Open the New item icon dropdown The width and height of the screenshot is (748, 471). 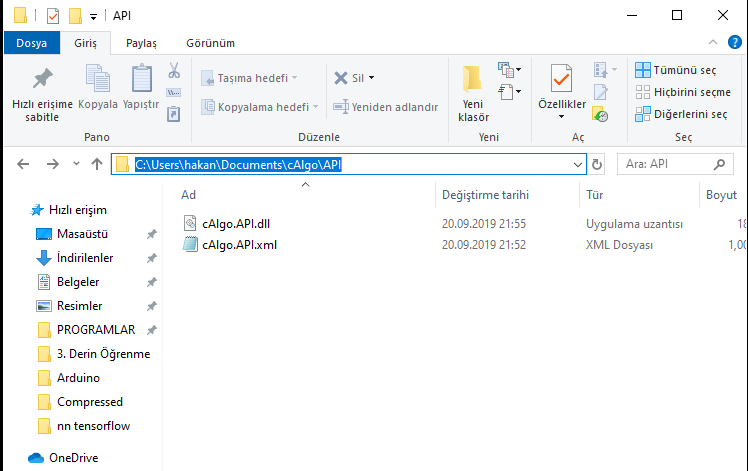509,70
